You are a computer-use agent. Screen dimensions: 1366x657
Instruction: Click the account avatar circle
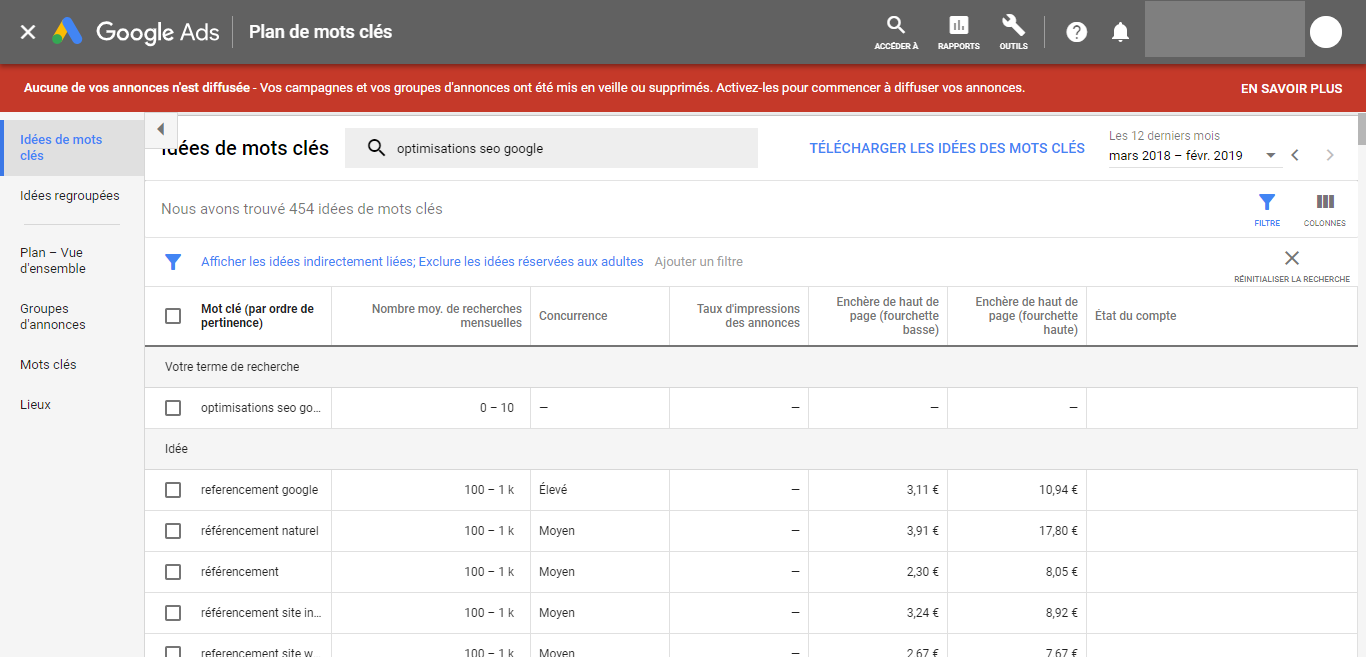pyautogui.click(x=1326, y=32)
